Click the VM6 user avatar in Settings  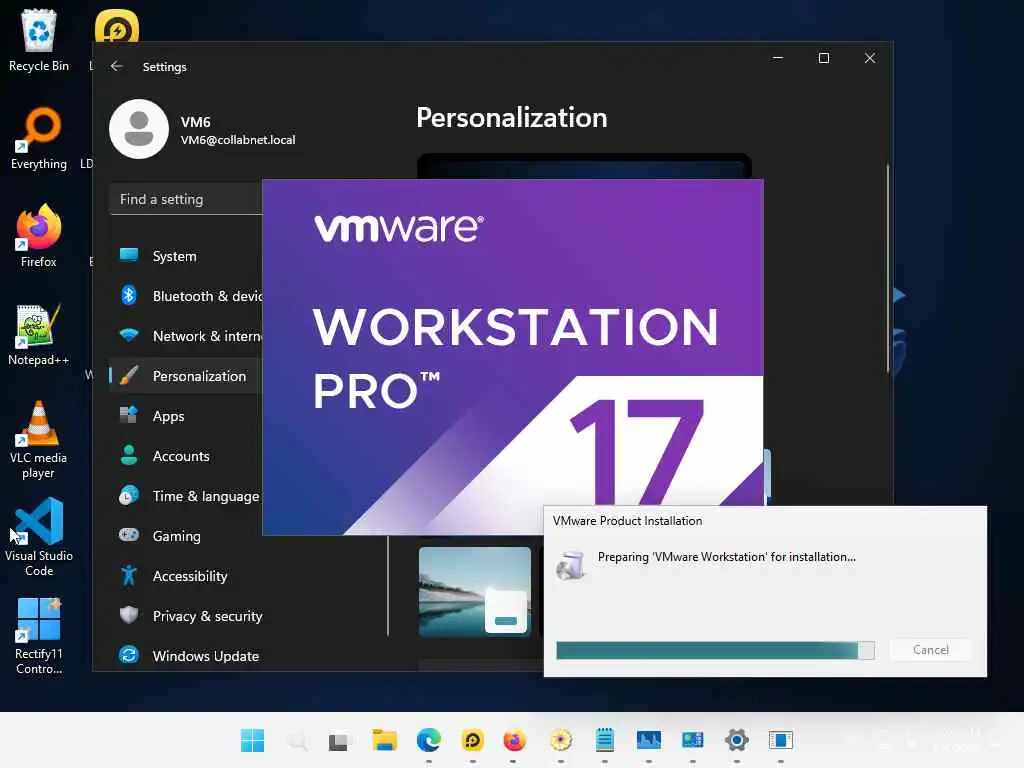[x=139, y=129]
